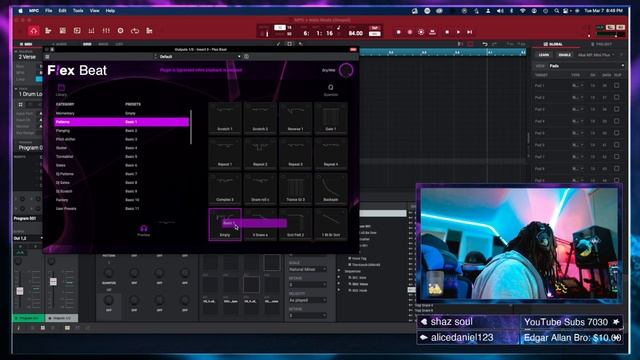Open the MPC Home view icon
The height and width of the screenshot is (360, 640).
tap(33, 31)
